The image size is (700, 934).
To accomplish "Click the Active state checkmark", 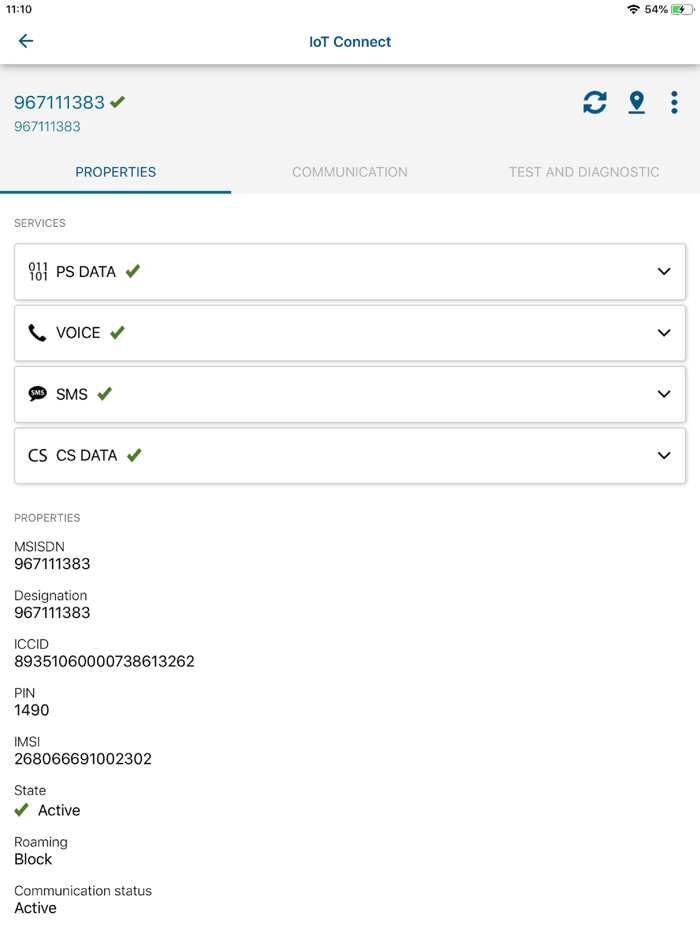I will pos(21,811).
